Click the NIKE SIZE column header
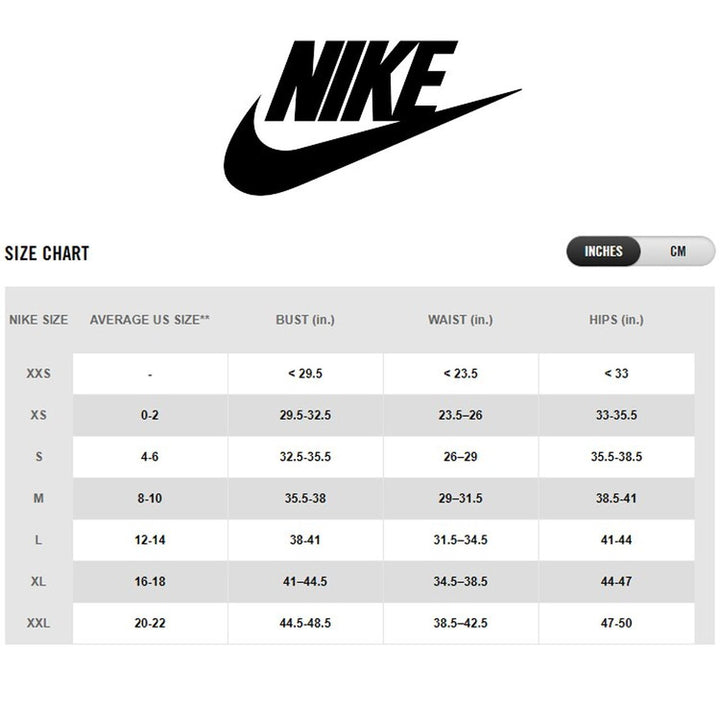 39,320
